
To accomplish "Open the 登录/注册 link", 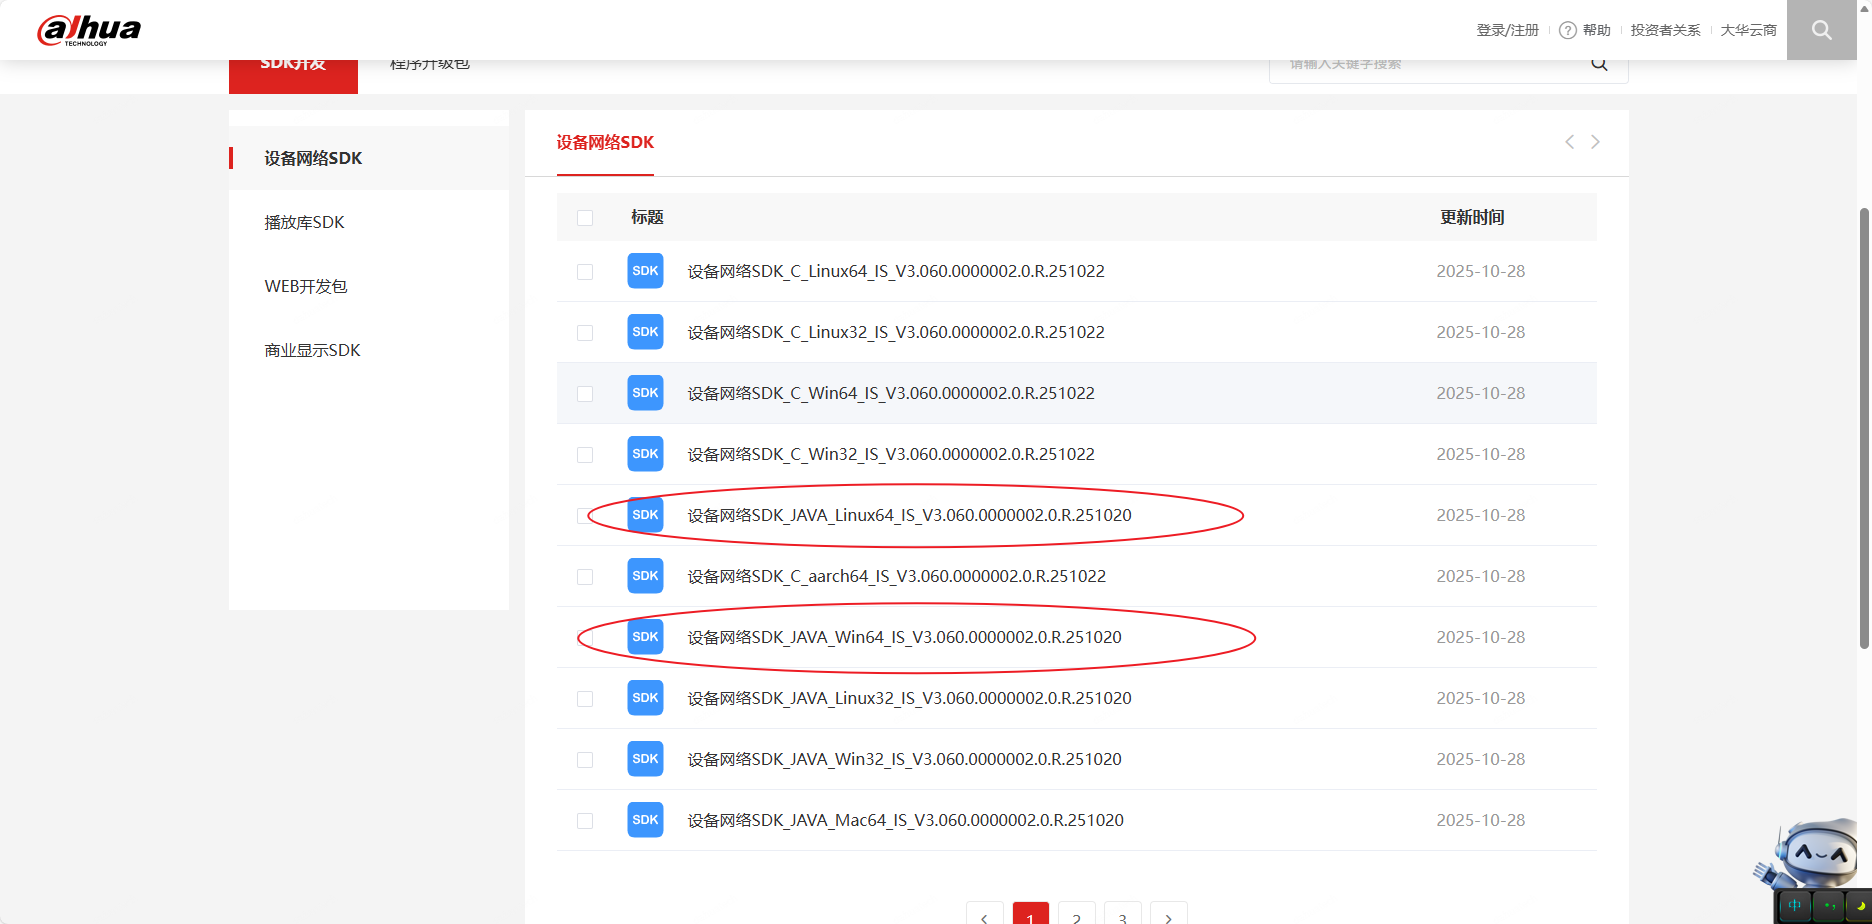I will (1507, 30).
